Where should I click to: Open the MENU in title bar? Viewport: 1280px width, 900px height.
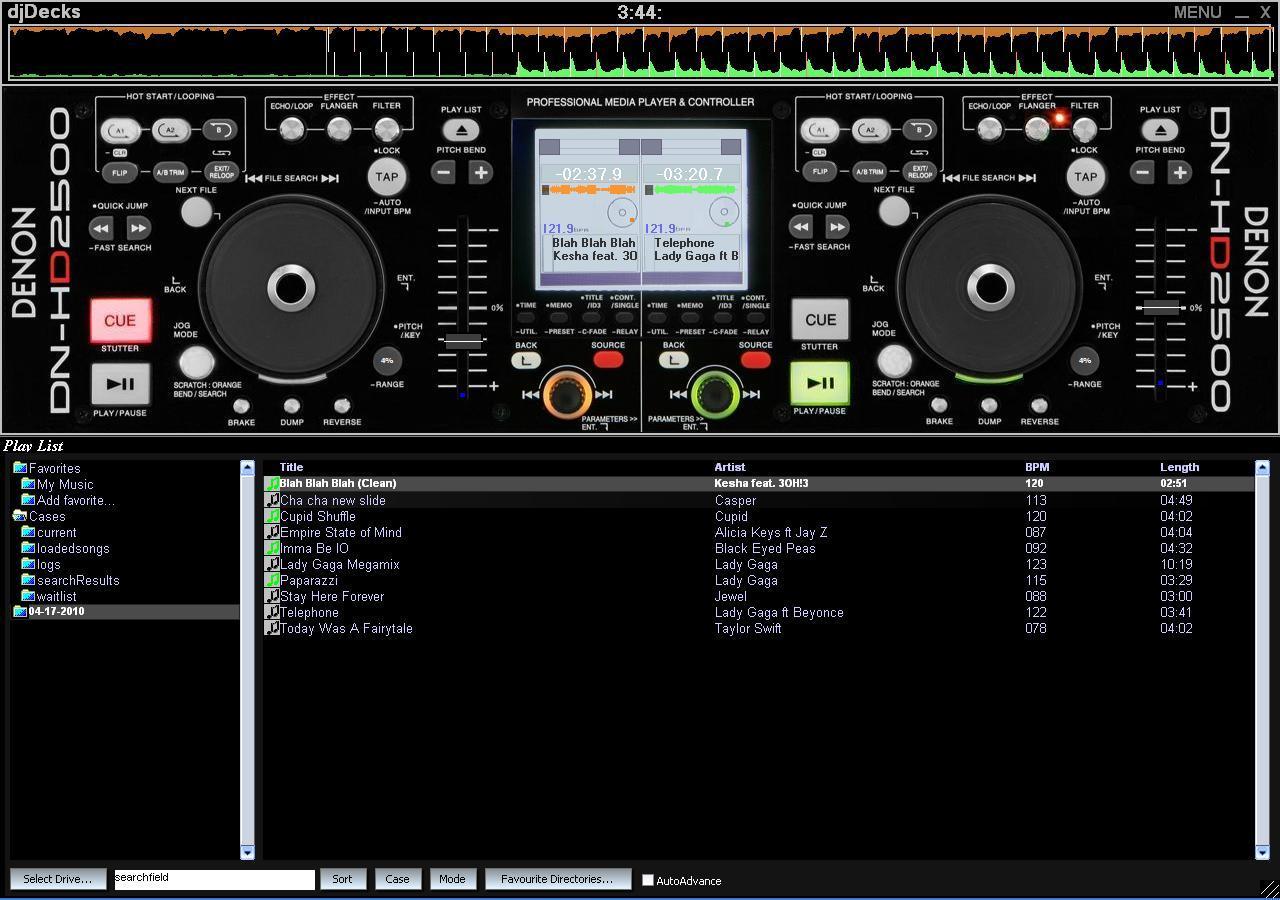point(1197,12)
